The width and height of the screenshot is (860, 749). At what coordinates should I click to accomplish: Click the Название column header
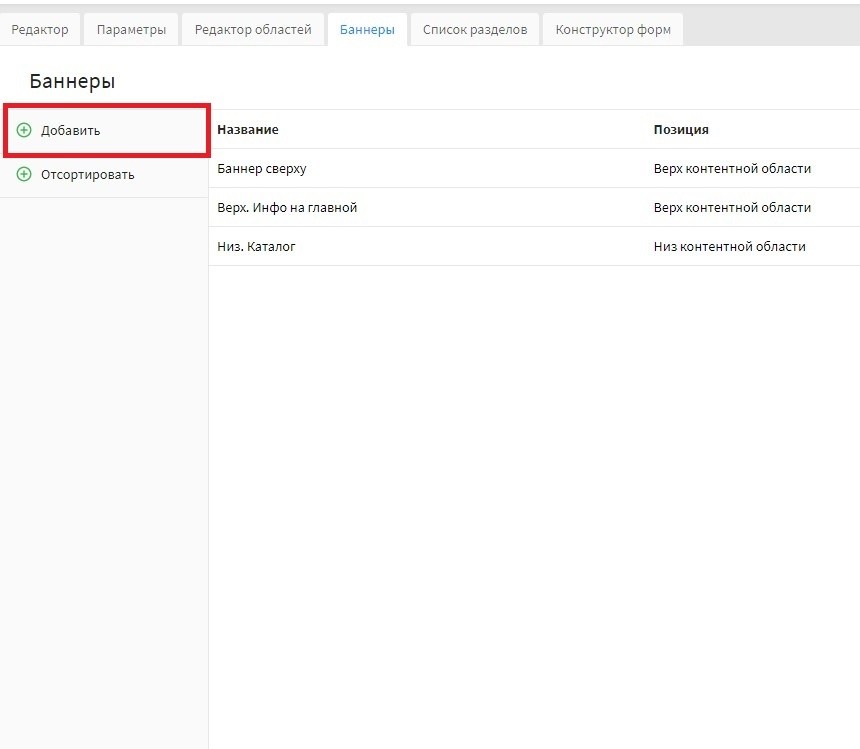pyautogui.click(x=248, y=130)
